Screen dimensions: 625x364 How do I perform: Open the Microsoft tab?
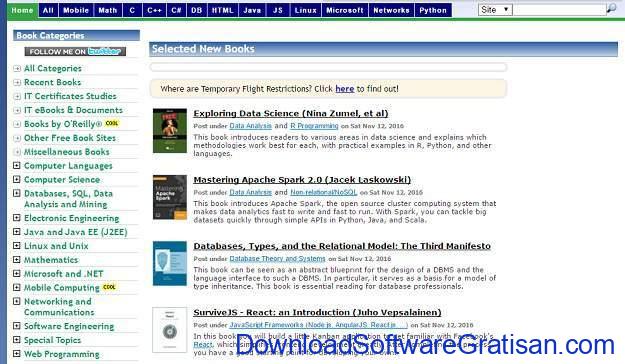[x=345, y=10]
